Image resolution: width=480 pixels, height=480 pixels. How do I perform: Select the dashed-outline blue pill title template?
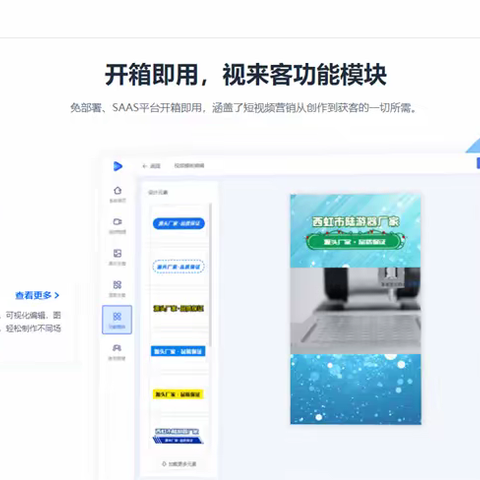[x=179, y=267]
